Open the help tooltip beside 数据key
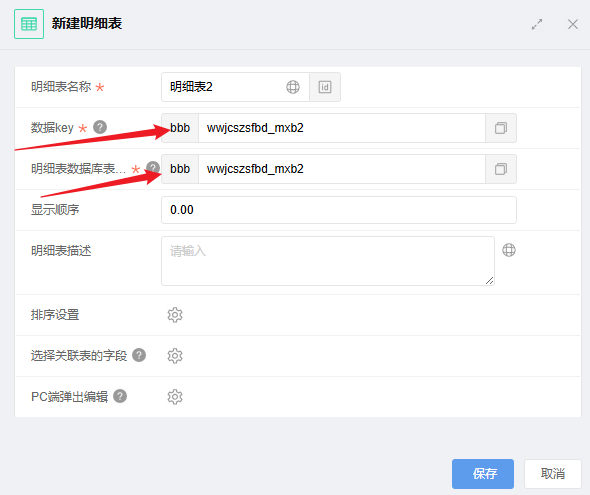 click(100, 127)
